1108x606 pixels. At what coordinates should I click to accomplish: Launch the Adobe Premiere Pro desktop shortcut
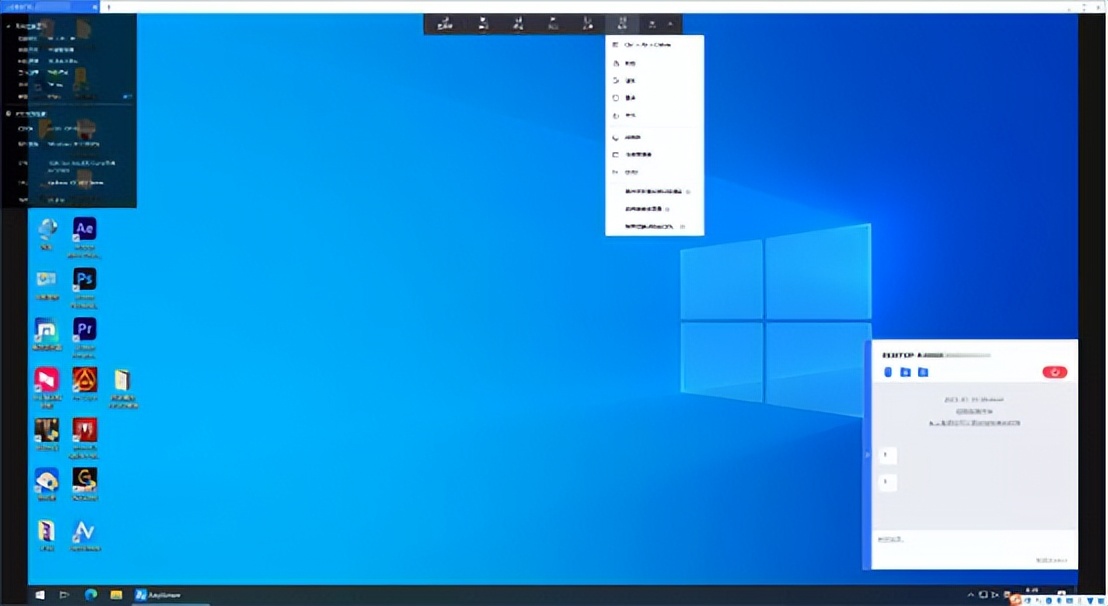(85, 329)
